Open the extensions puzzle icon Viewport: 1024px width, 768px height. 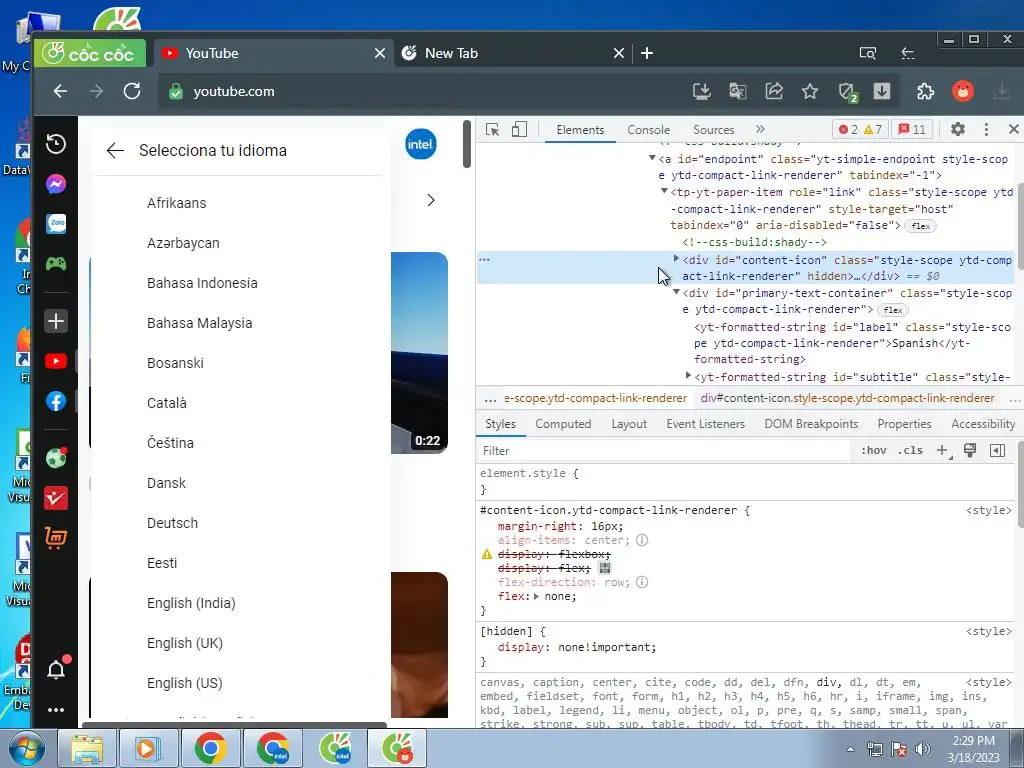[x=925, y=91]
